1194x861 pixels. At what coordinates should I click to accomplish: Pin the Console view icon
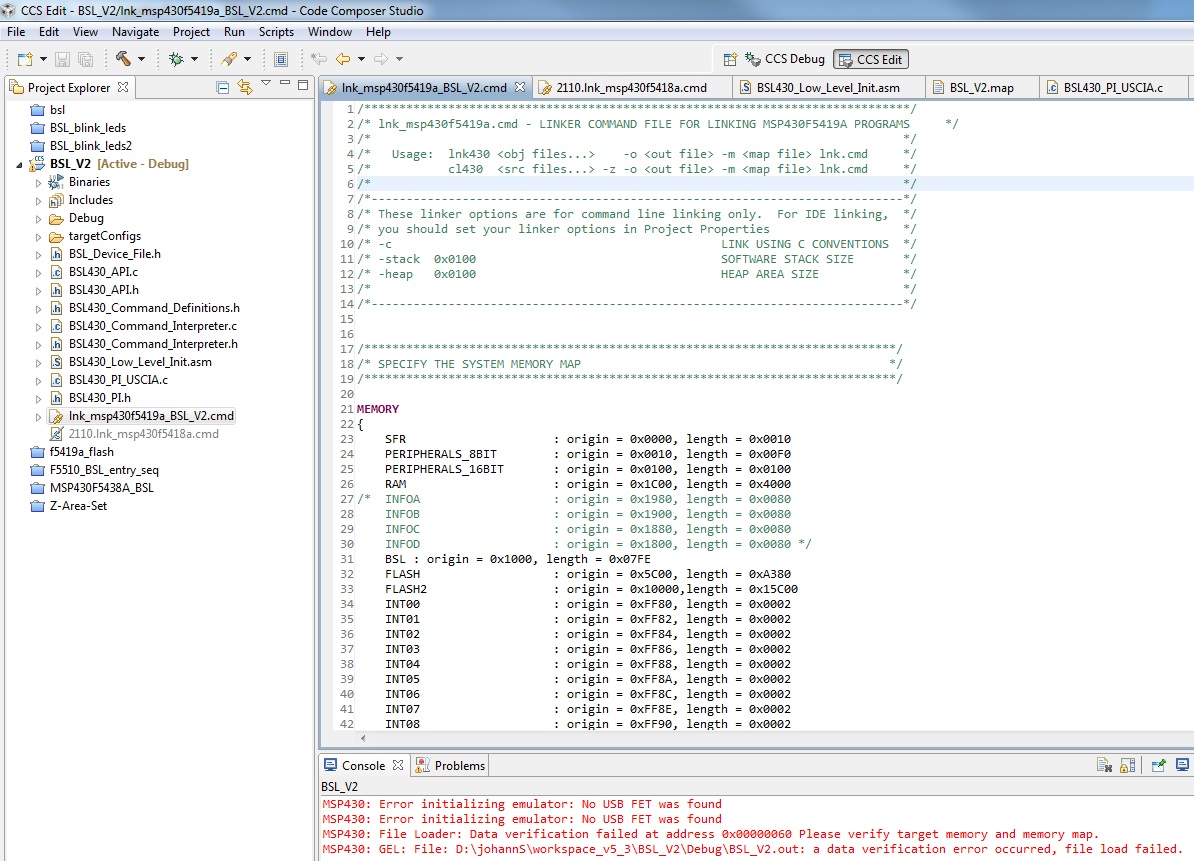1158,765
